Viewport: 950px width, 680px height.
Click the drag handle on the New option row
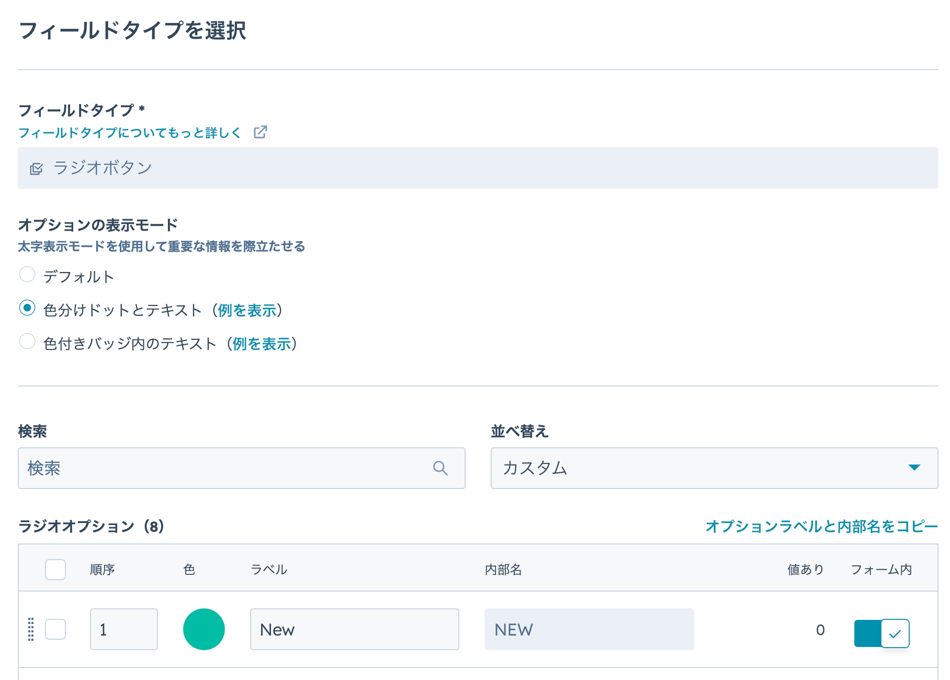pyautogui.click(x=31, y=629)
